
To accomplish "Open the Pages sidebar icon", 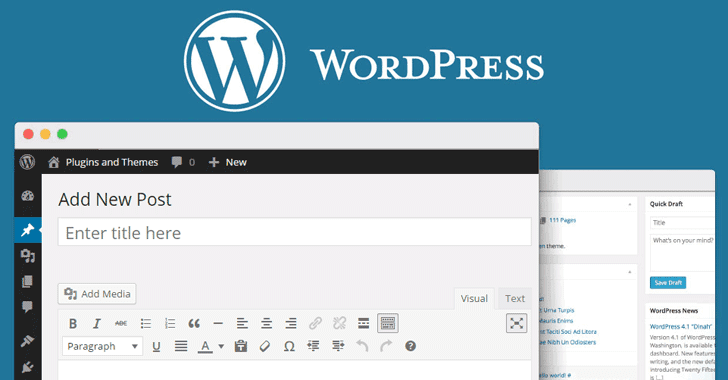I will tap(27, 281).
